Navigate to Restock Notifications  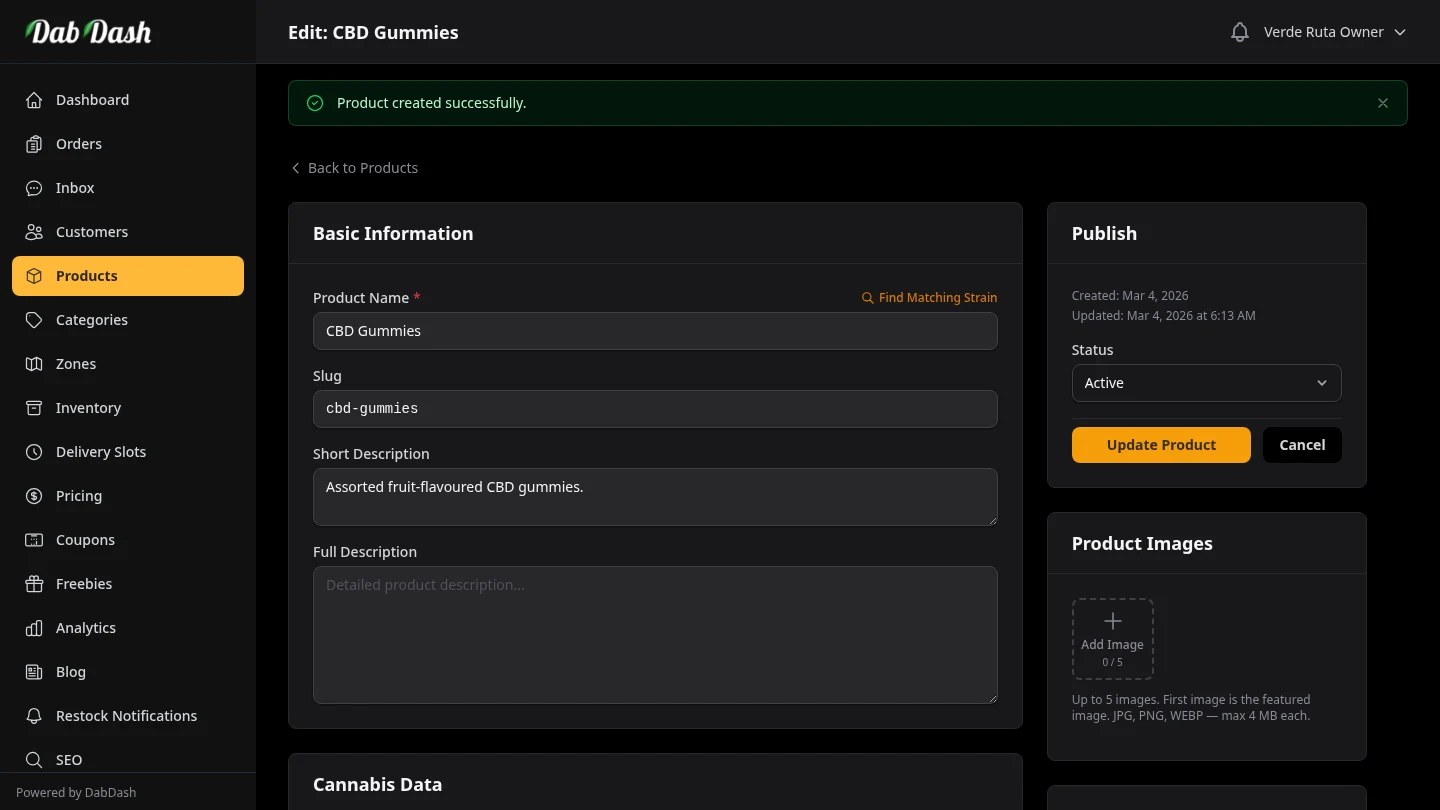point(127,716)
